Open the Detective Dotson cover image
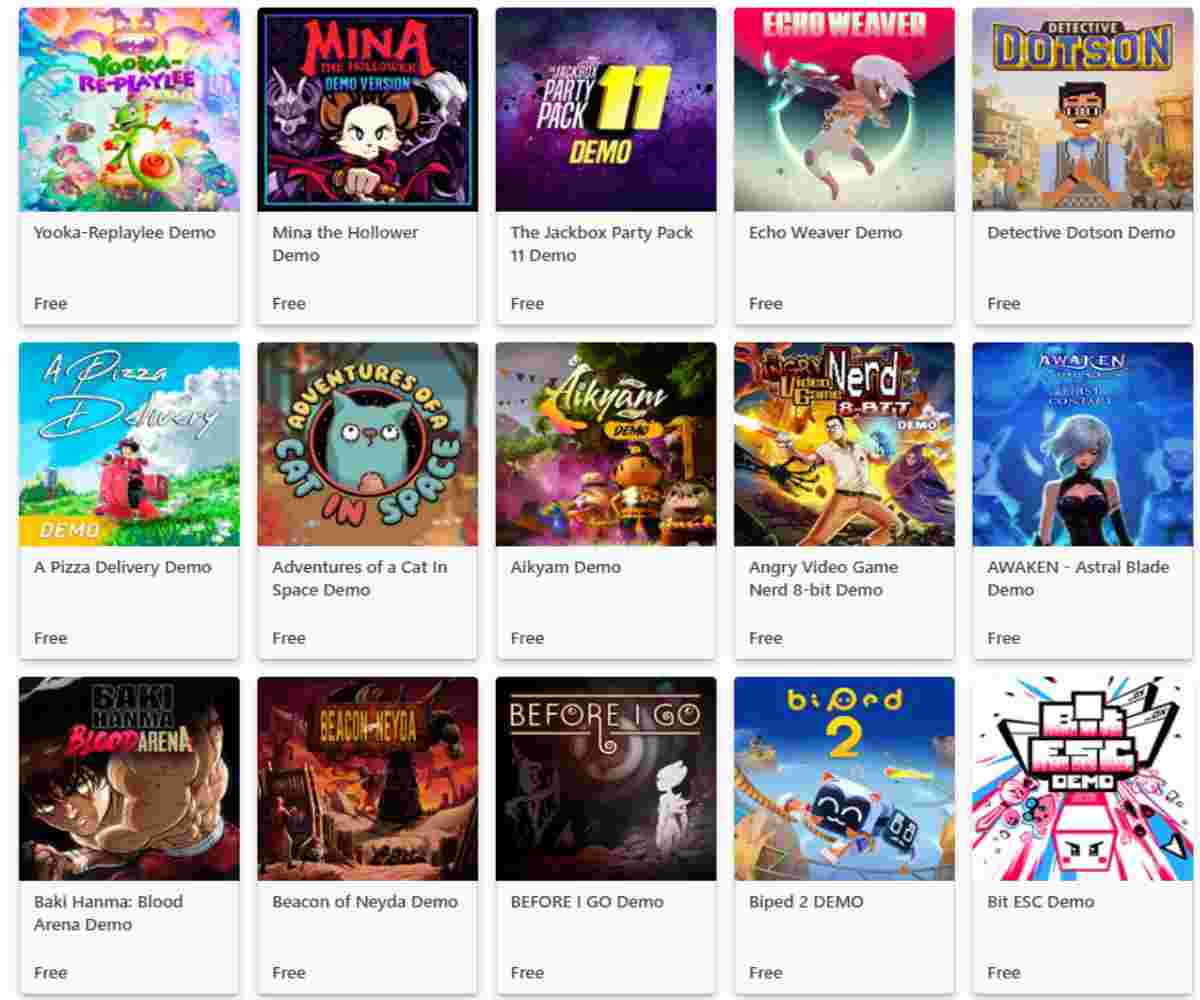Viewport: 1200px width, 1000px height. pos(1082,110)
